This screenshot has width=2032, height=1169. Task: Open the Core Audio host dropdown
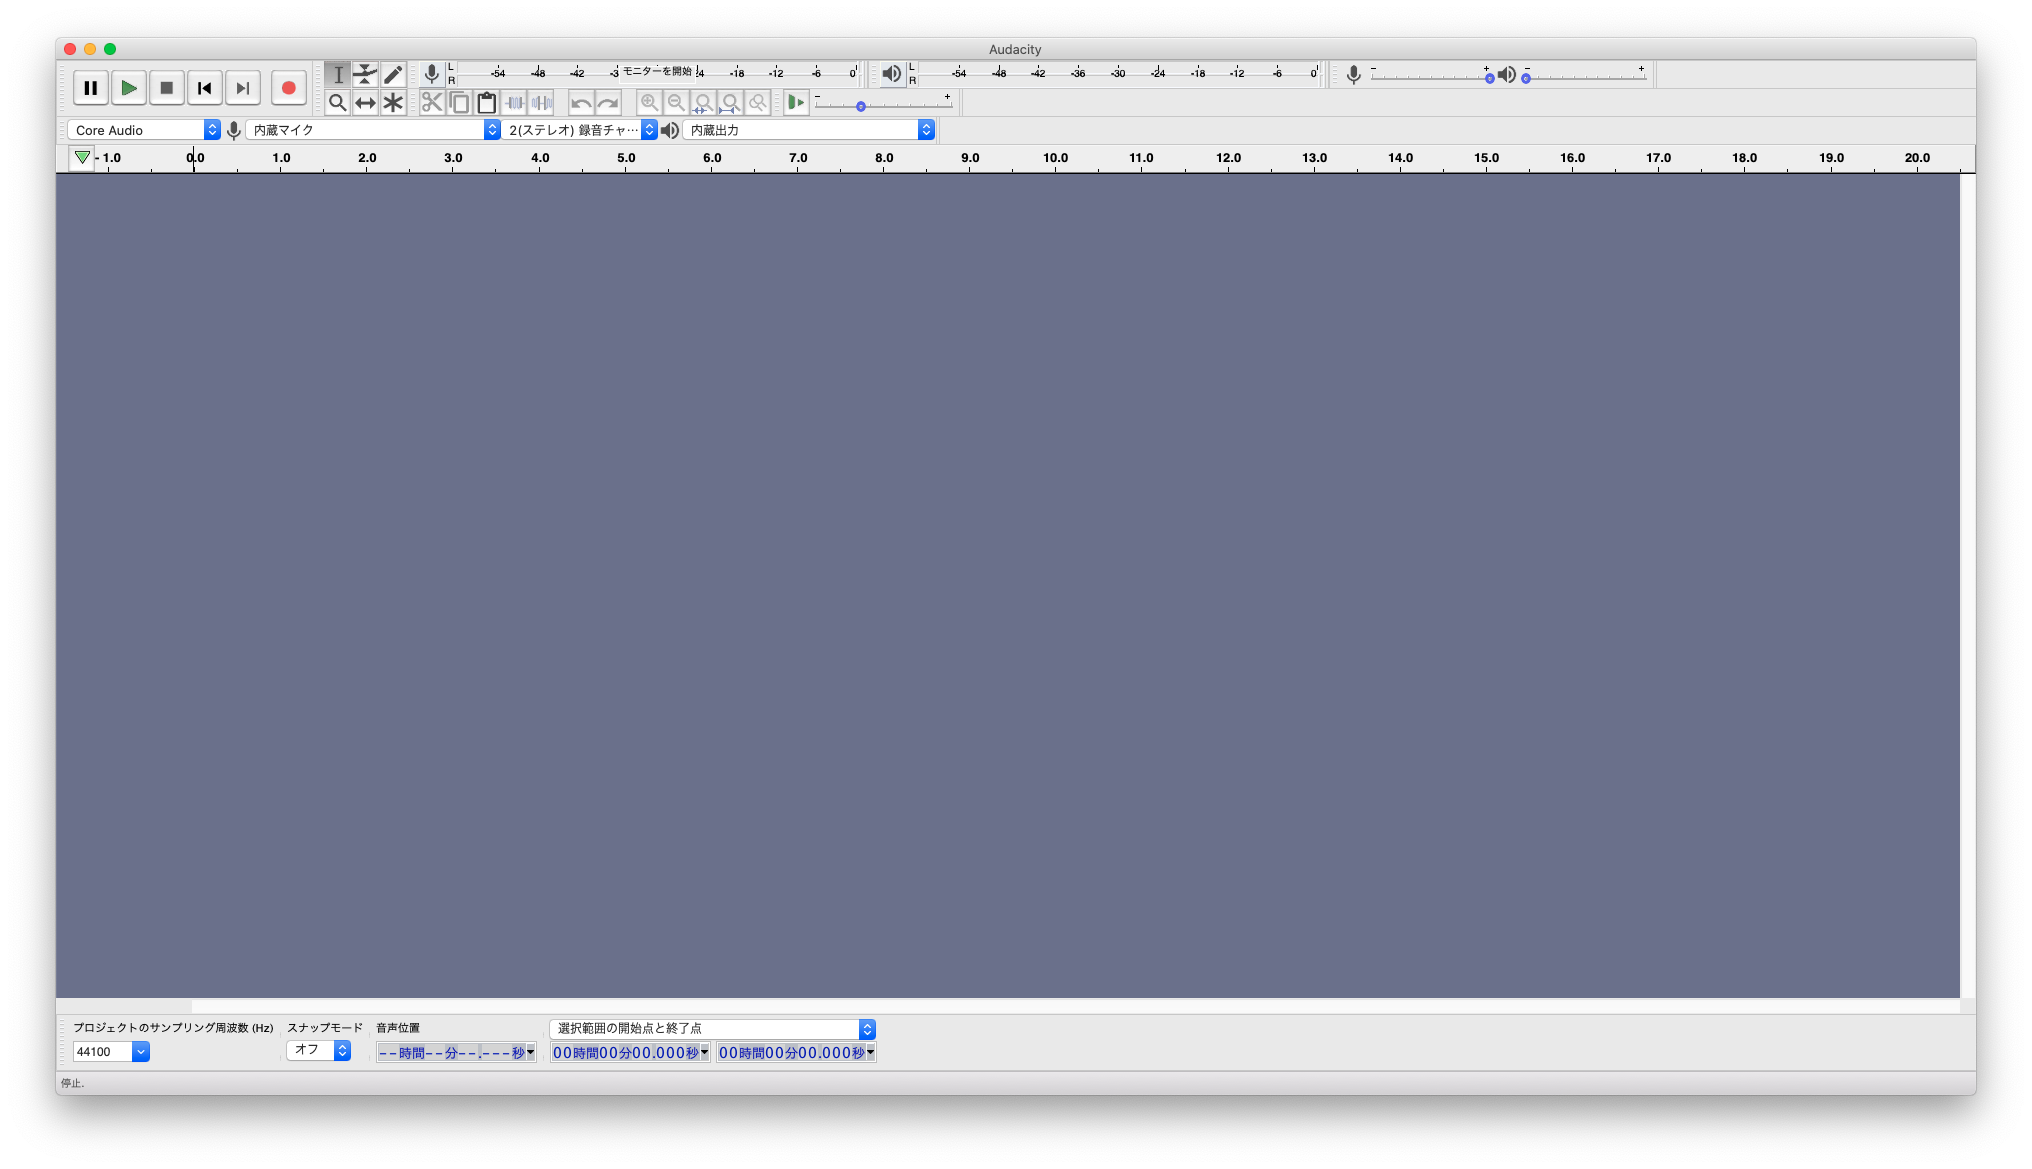coord(144,130)
